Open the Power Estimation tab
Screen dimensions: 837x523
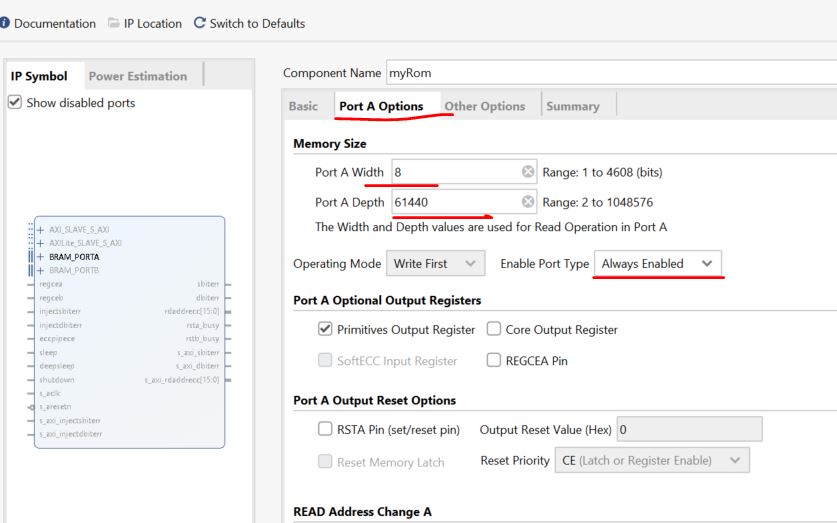tap(136, 76)
